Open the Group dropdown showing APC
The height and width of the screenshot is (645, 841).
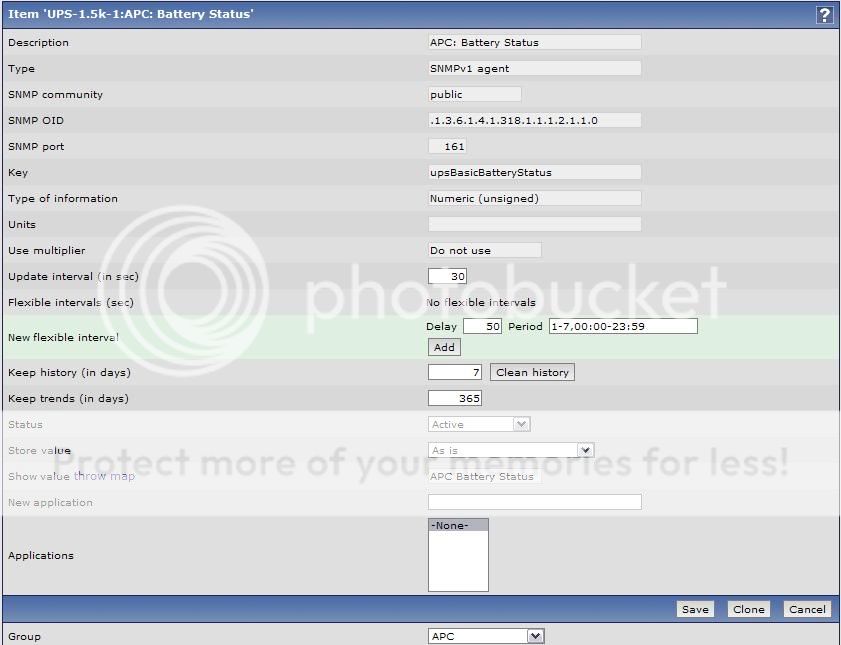click(x=486, y=636)
